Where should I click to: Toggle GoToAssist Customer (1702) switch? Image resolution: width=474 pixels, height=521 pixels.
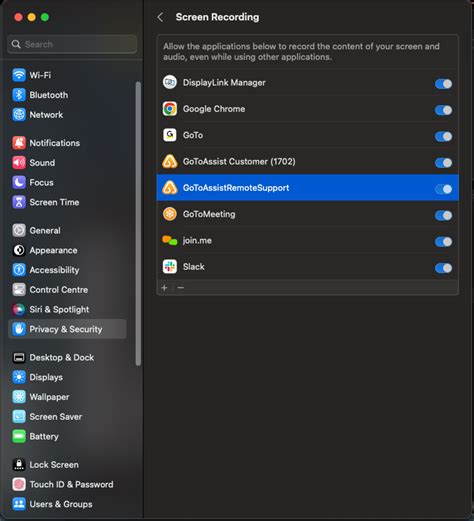(443, 163)
